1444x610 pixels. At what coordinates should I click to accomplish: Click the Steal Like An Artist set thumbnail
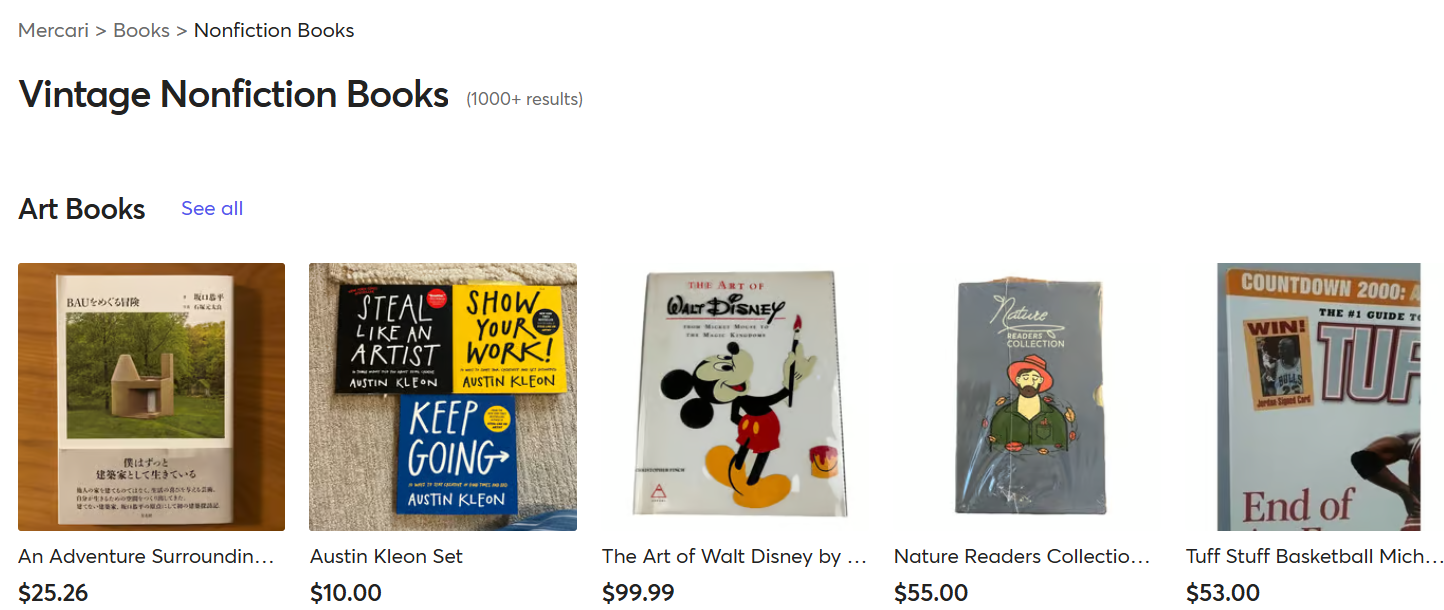point(442,396)
